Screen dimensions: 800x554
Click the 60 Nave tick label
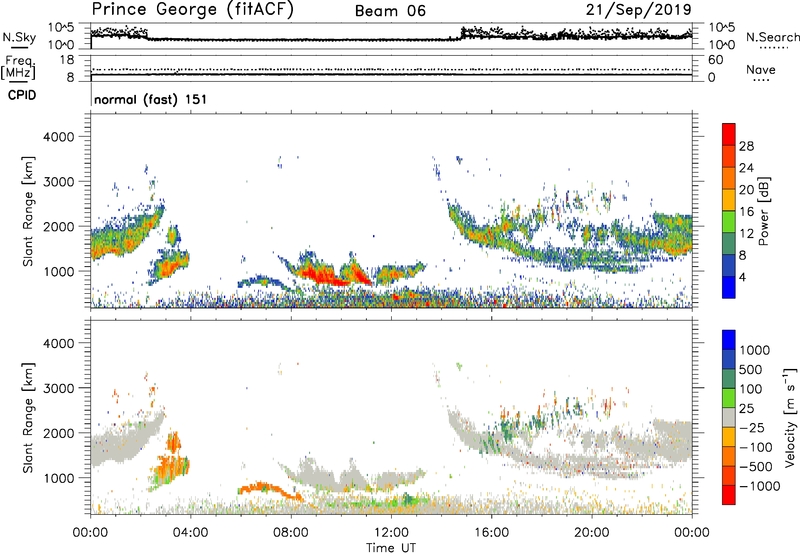[x=715, y=60]
